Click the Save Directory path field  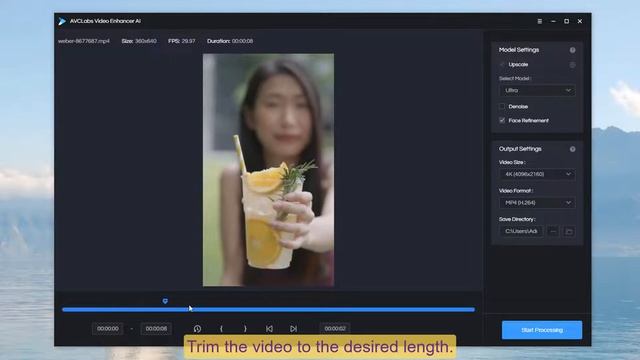[x=521, y=231]
